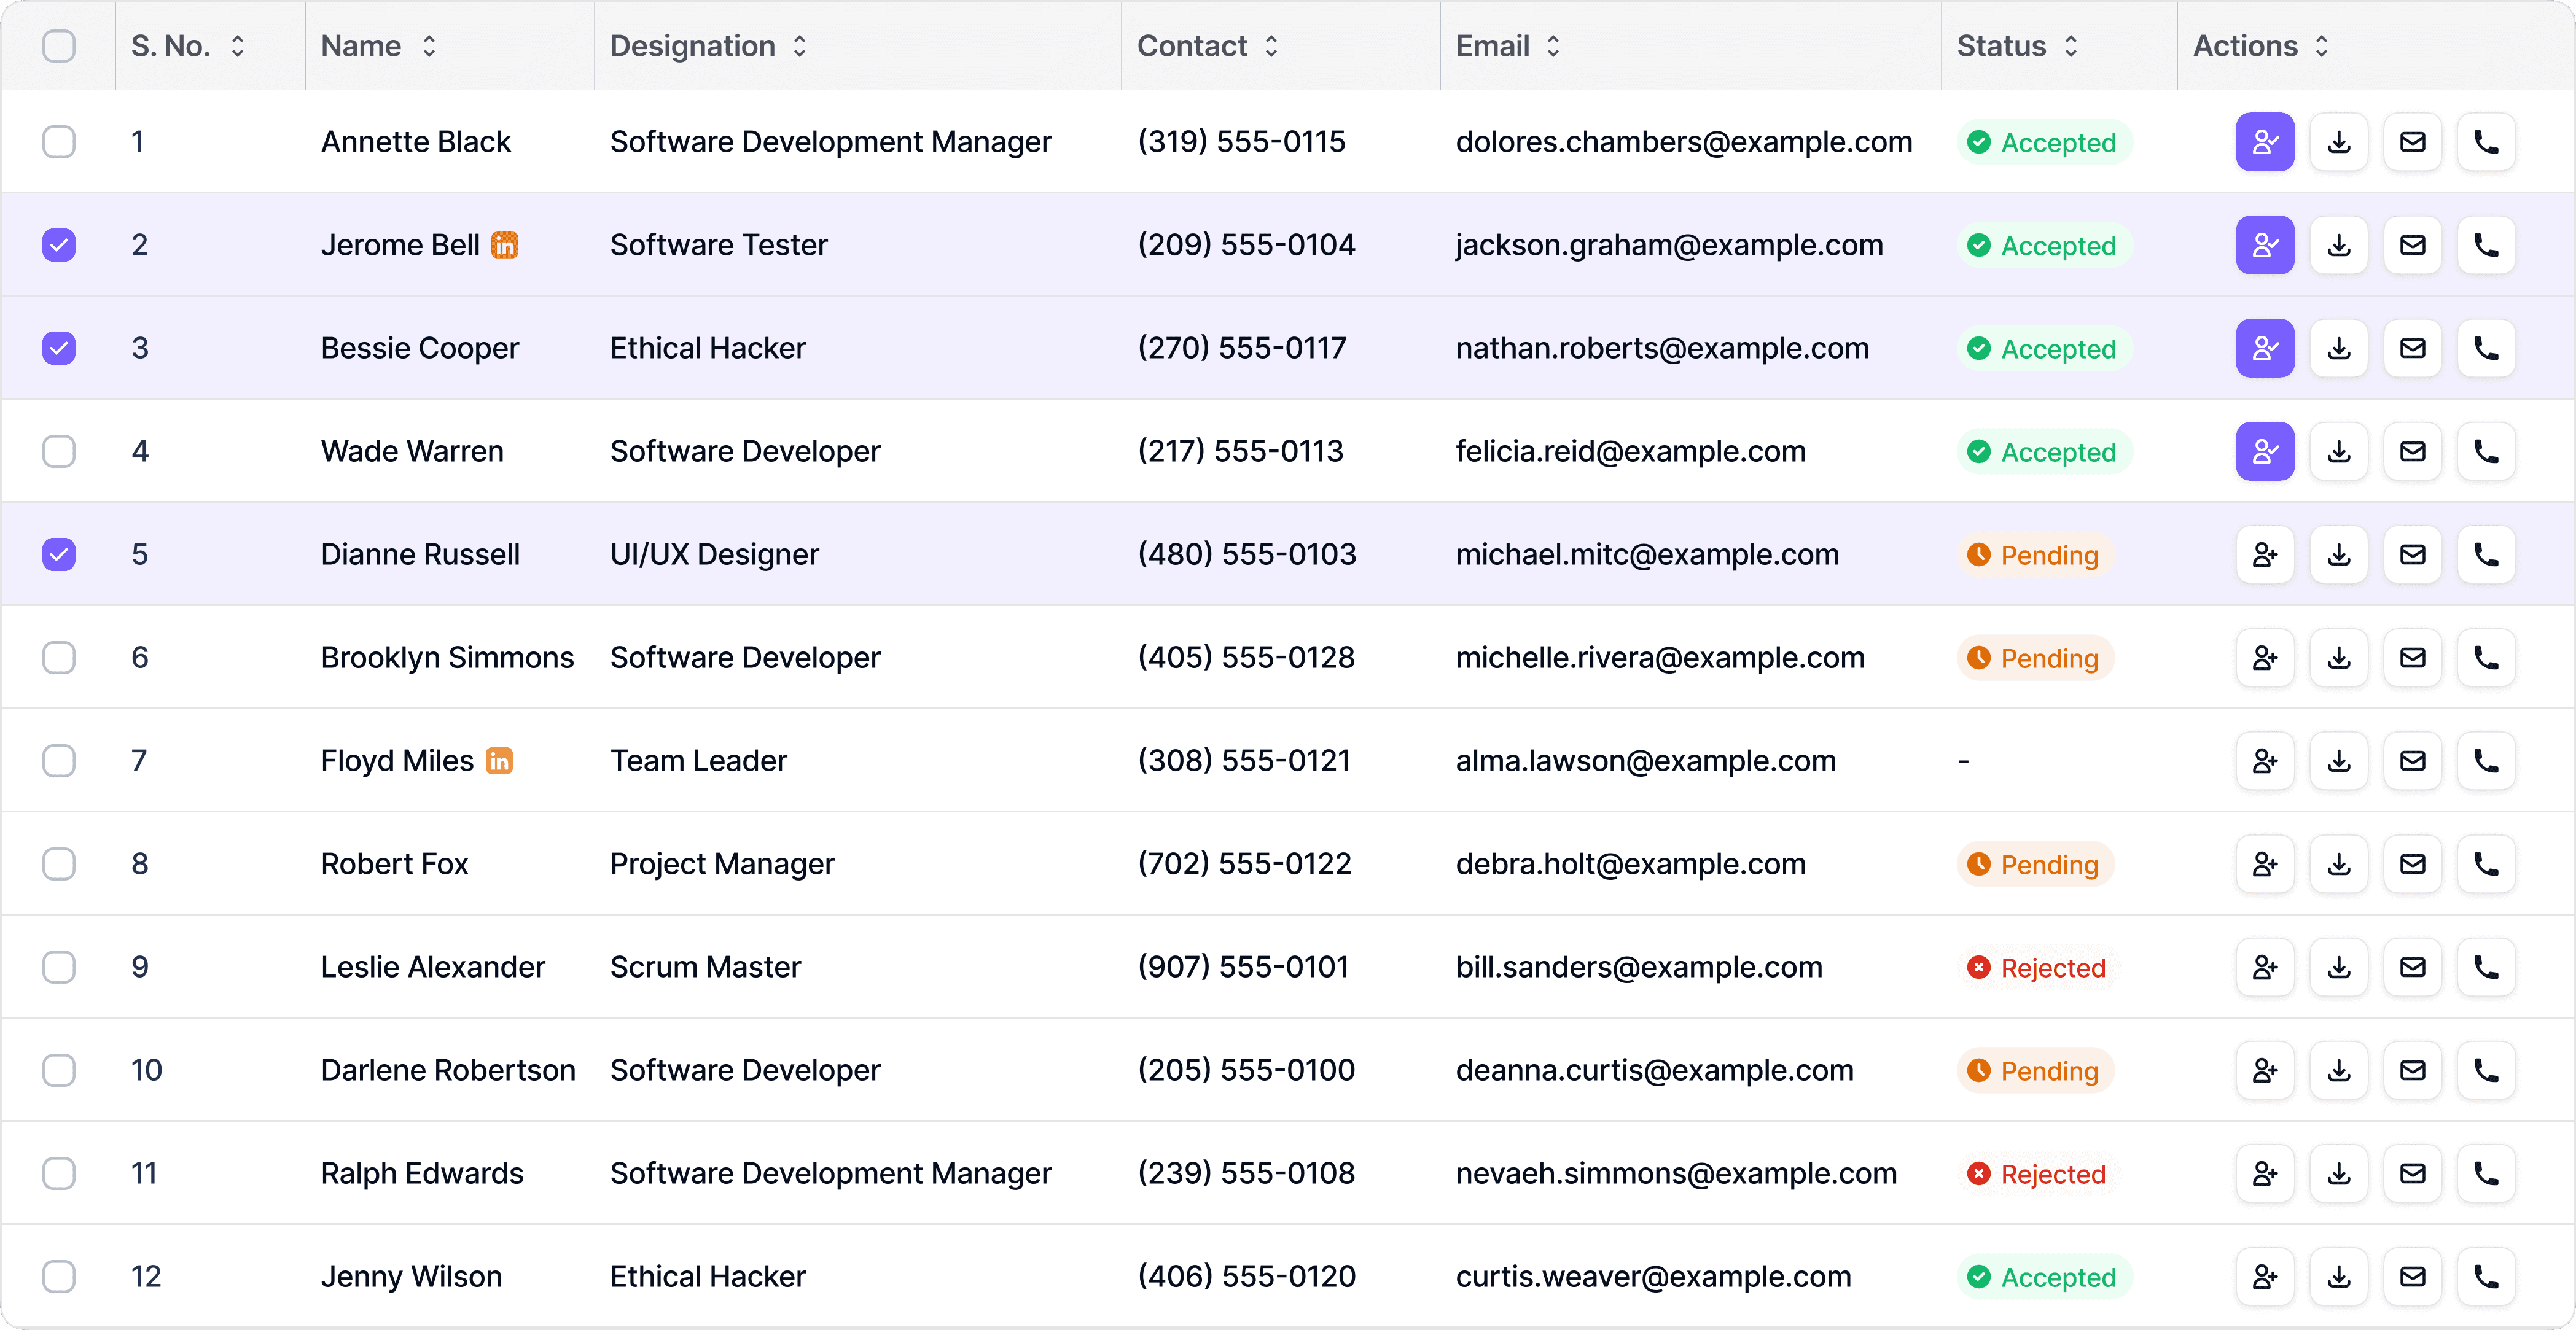Open Floyd Miles's LinkedIn badge
This screenshot has height=1330, width=2576.
(499, 761)
